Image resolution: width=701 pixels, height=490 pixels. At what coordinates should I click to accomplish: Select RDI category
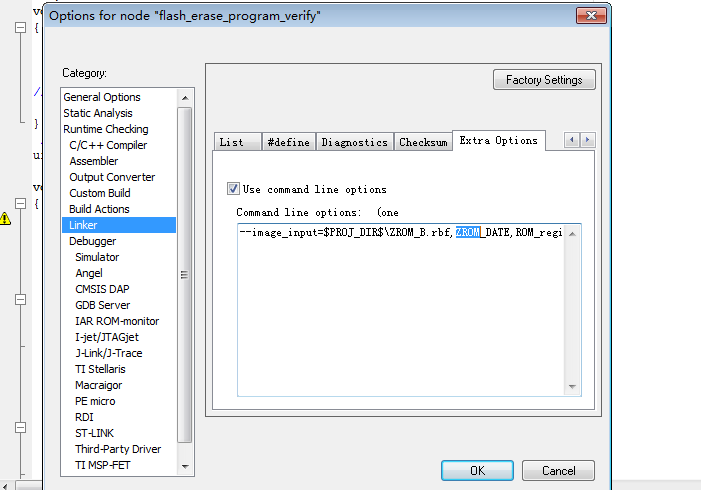(84, 417)
